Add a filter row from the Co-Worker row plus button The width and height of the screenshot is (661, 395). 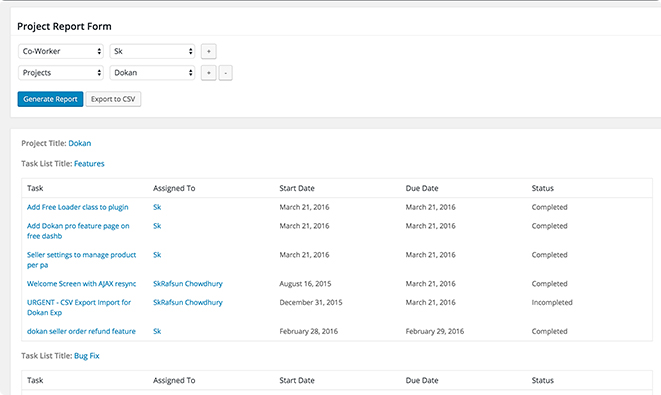[209, 51]
